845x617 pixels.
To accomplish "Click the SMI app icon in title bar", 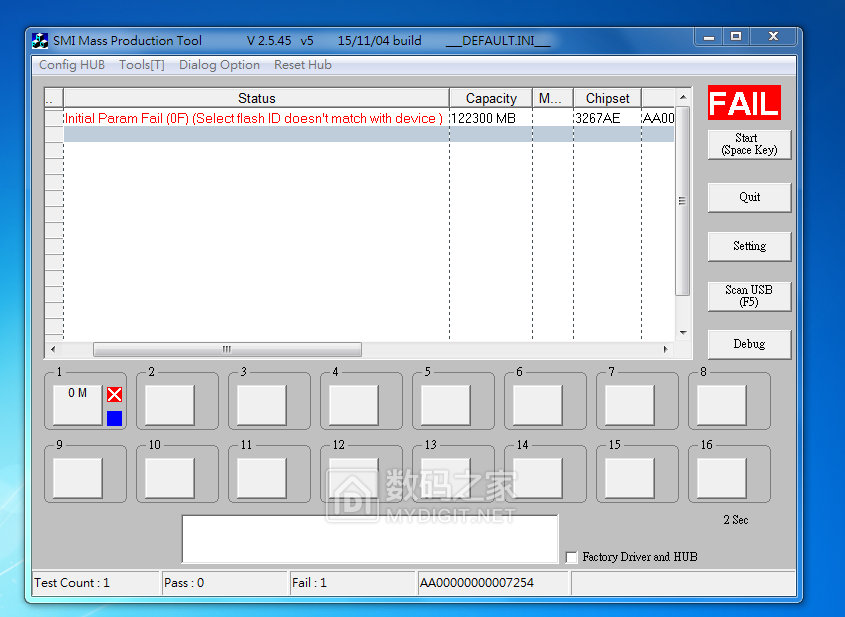I will pos(40,41).
